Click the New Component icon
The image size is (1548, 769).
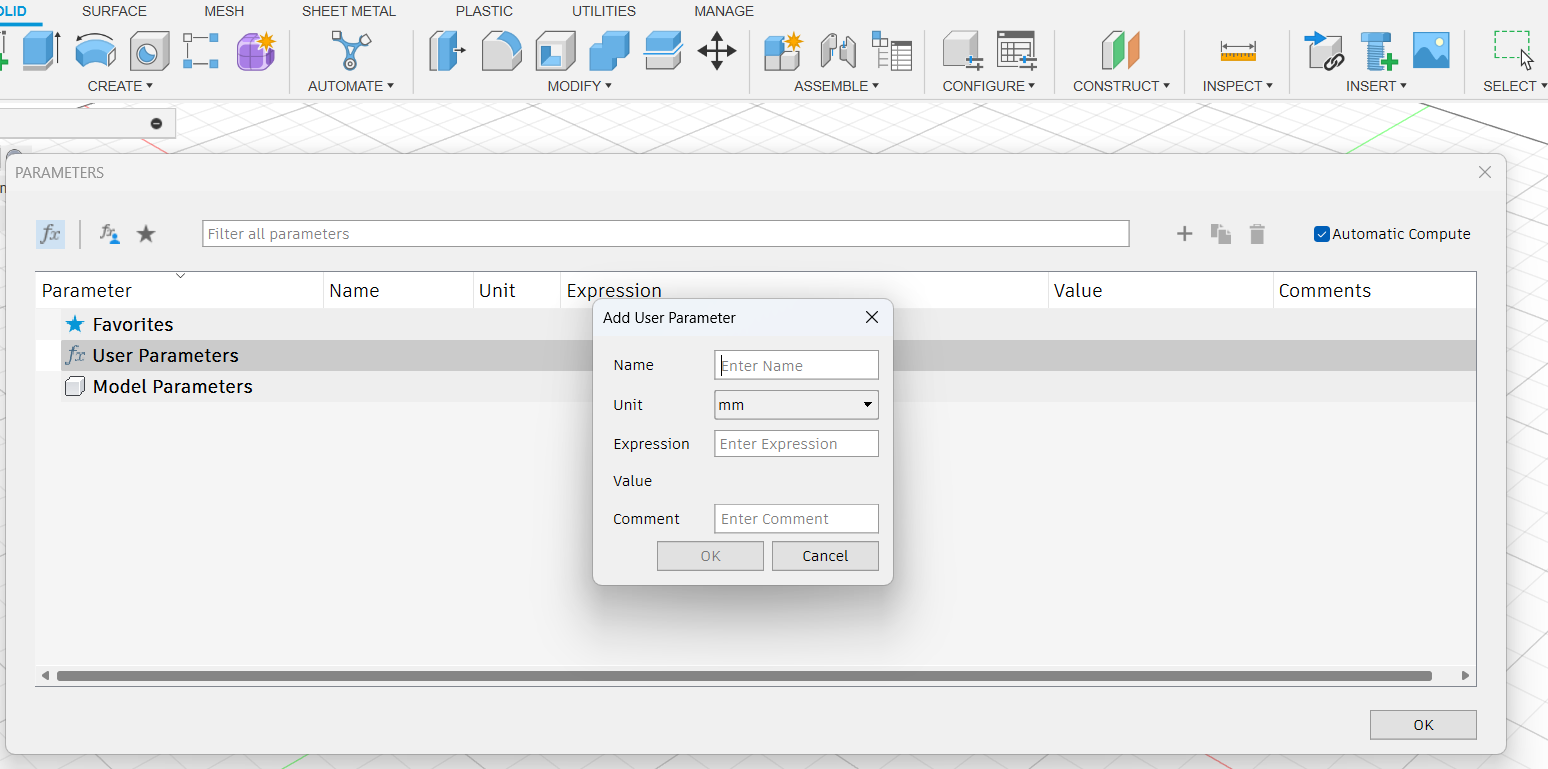click(x=783, y=50)
